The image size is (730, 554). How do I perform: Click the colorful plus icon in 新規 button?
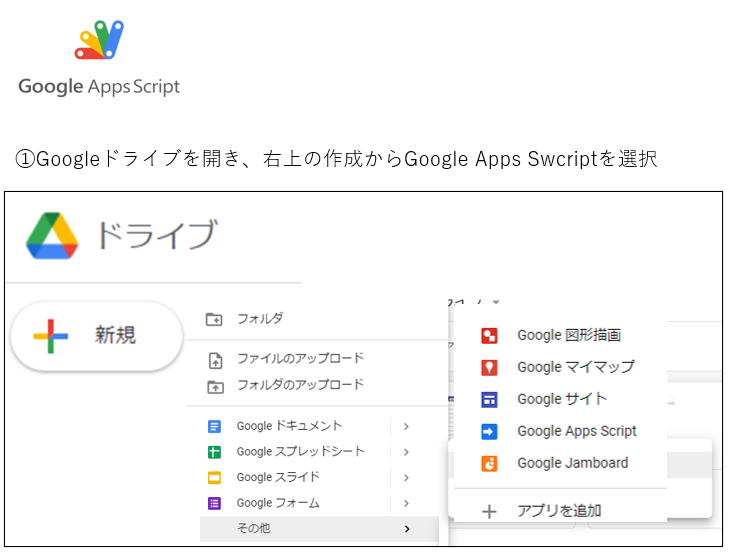point(51,336)
